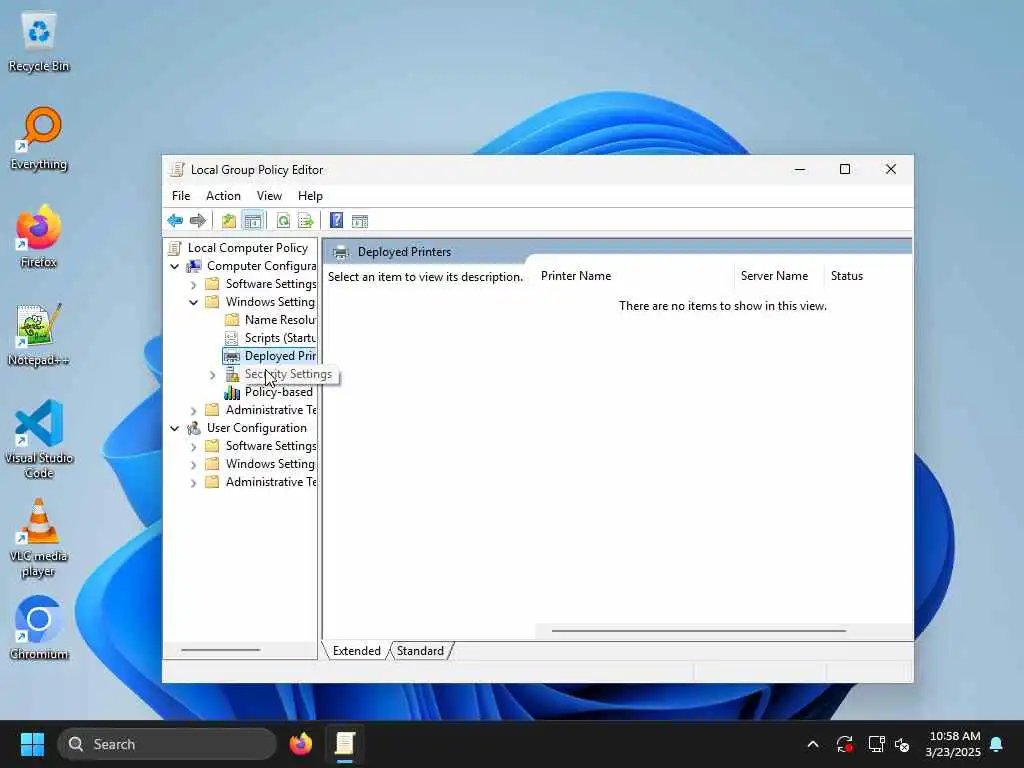Expand Administrative Templates under User Configuration

(193, 483)
